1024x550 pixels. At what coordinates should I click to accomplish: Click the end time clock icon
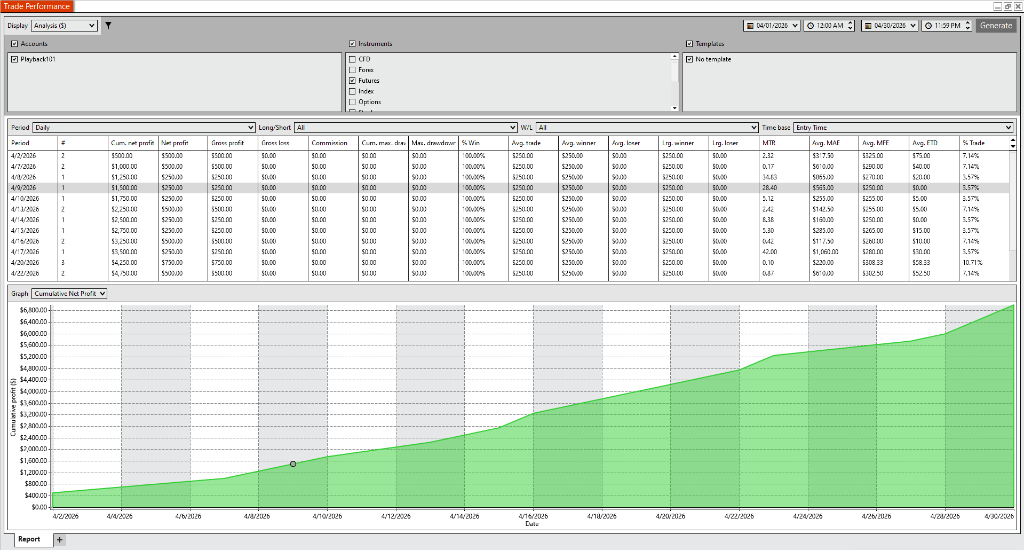(928, 26)
